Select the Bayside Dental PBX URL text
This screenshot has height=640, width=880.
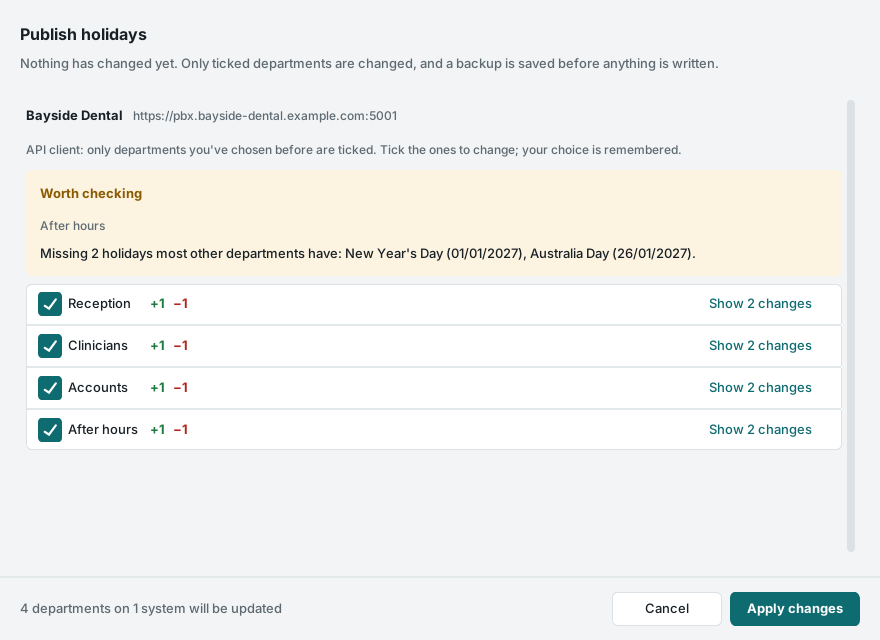coord(265,116)
